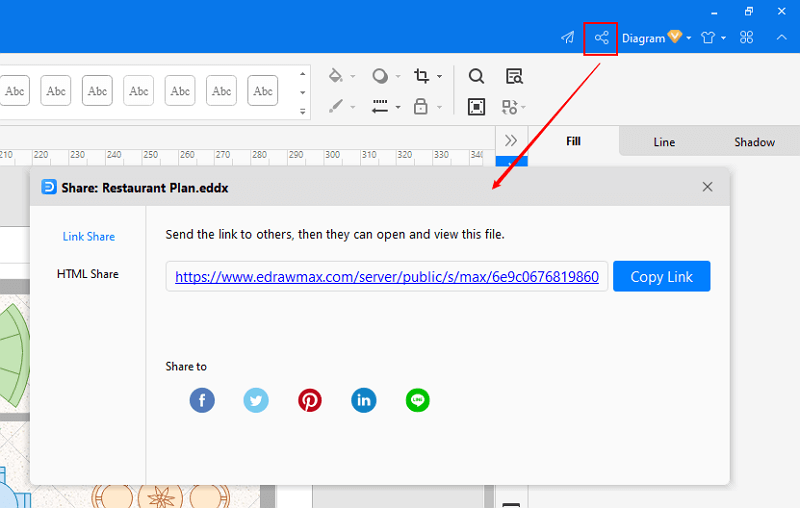Move style gallery up with arrow

(303, 74)
